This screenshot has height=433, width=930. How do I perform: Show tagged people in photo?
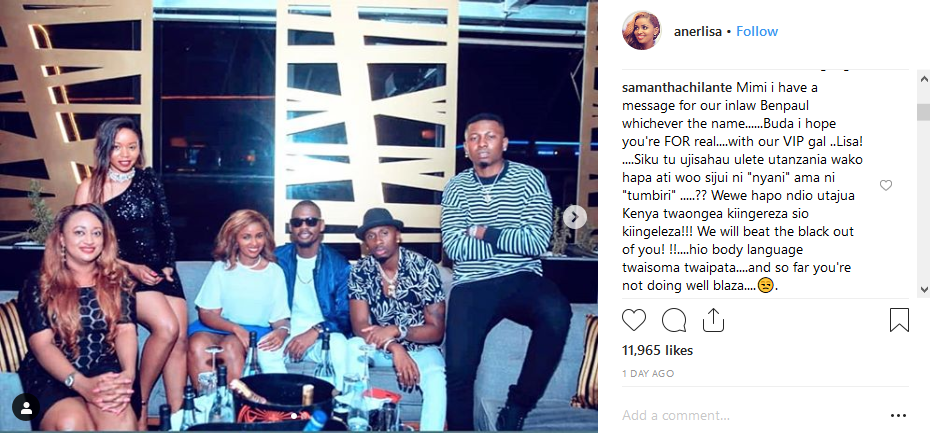[26, 407]
